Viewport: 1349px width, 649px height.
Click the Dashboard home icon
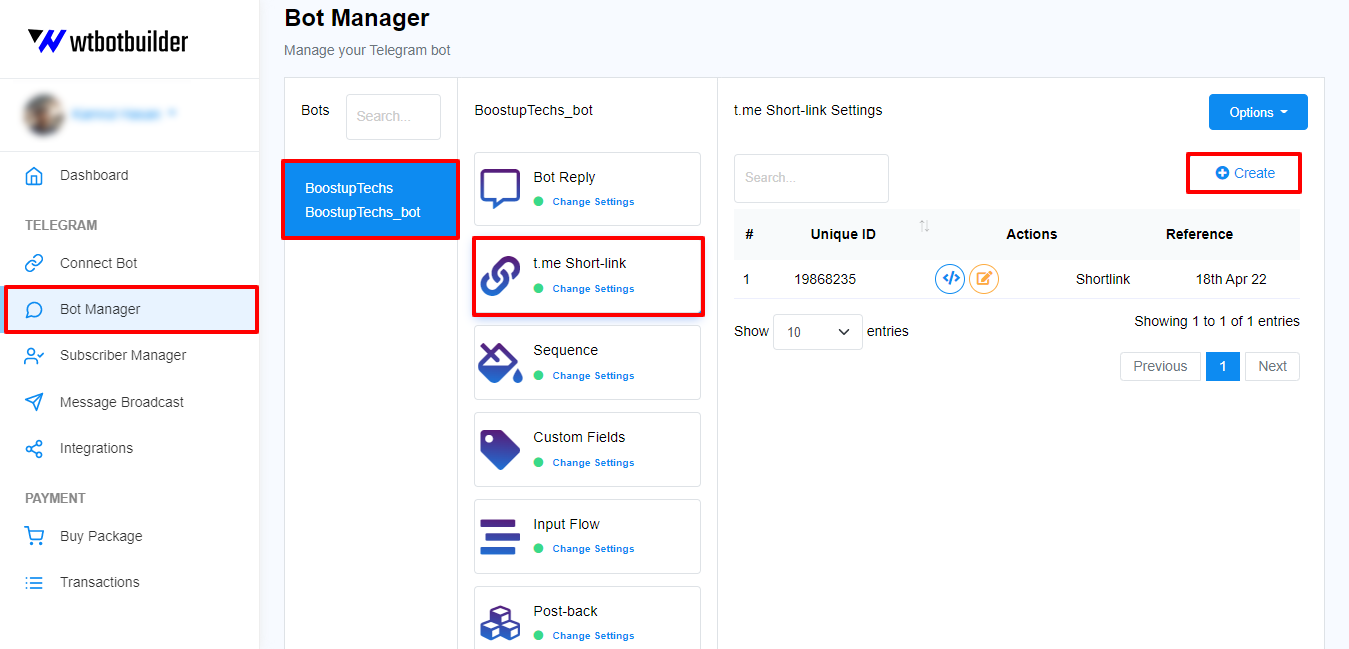34,176
